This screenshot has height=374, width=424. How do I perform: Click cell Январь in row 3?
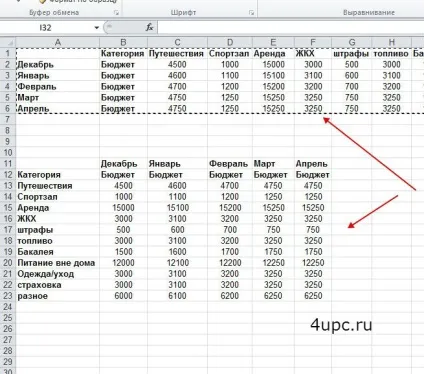point(58,76)
